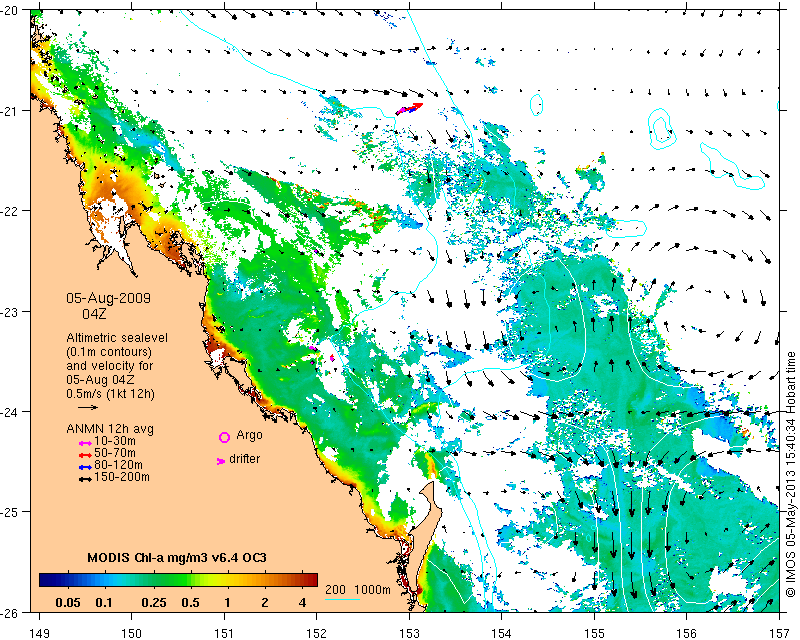
Task: Click the '10-30m' depth label
Action: [x=115, y=441]
